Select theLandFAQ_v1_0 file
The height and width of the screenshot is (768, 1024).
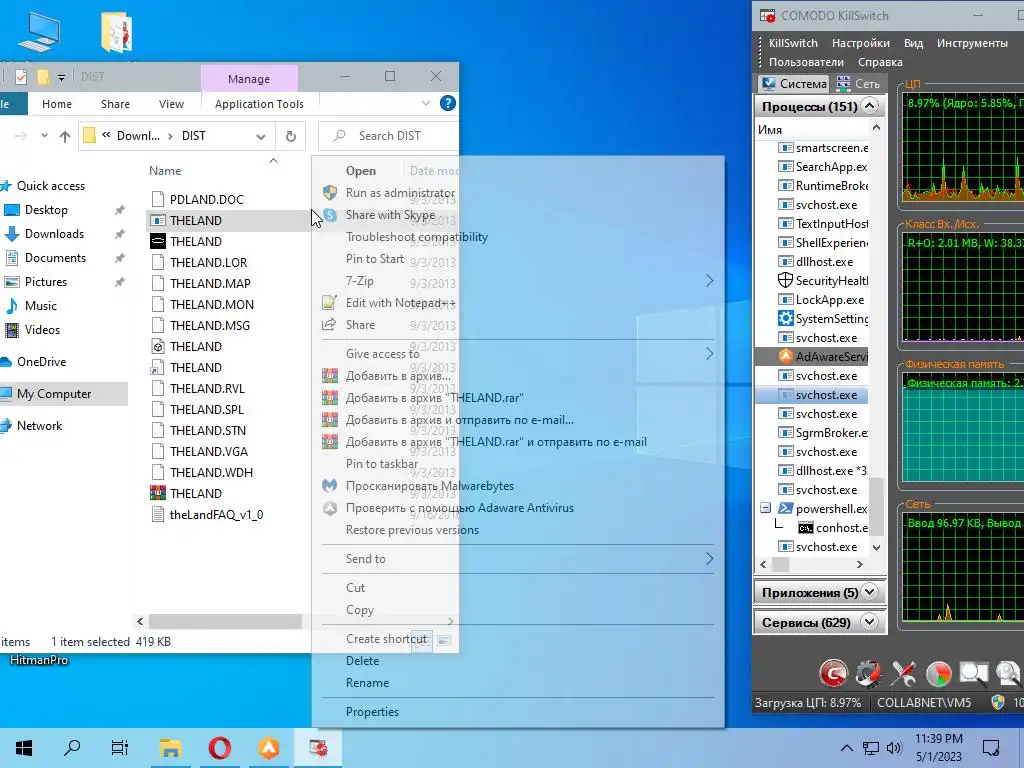point(216,515)
